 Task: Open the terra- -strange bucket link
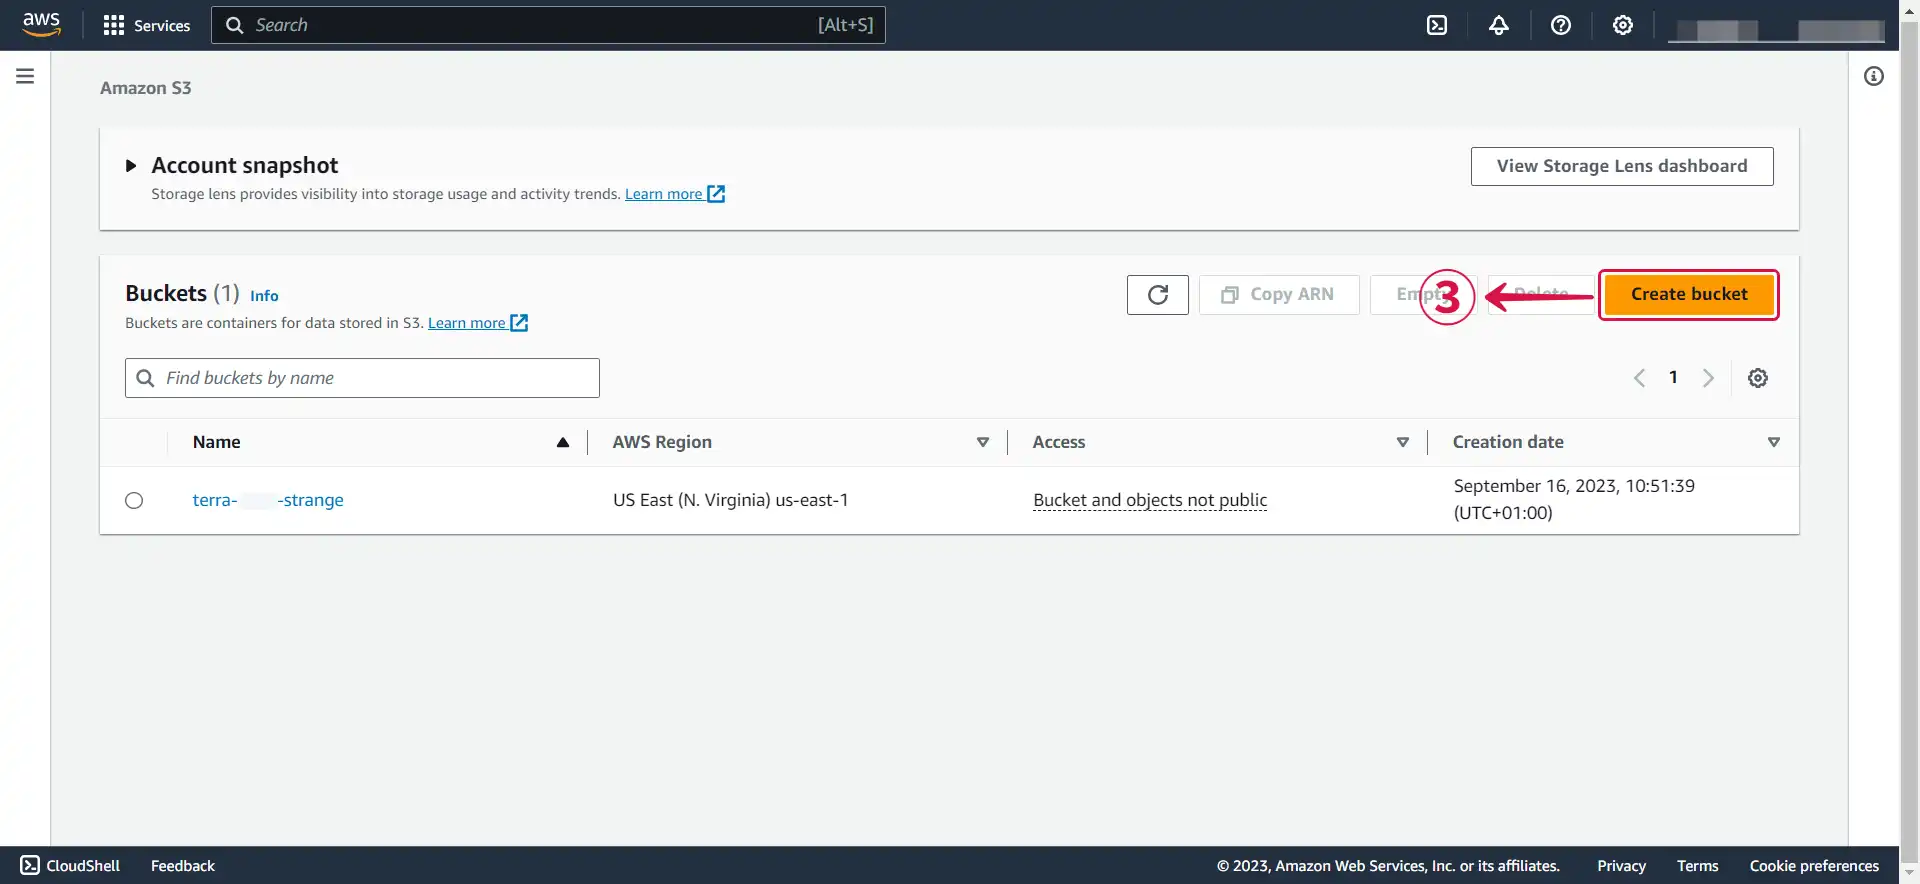[x=268, y=500]
